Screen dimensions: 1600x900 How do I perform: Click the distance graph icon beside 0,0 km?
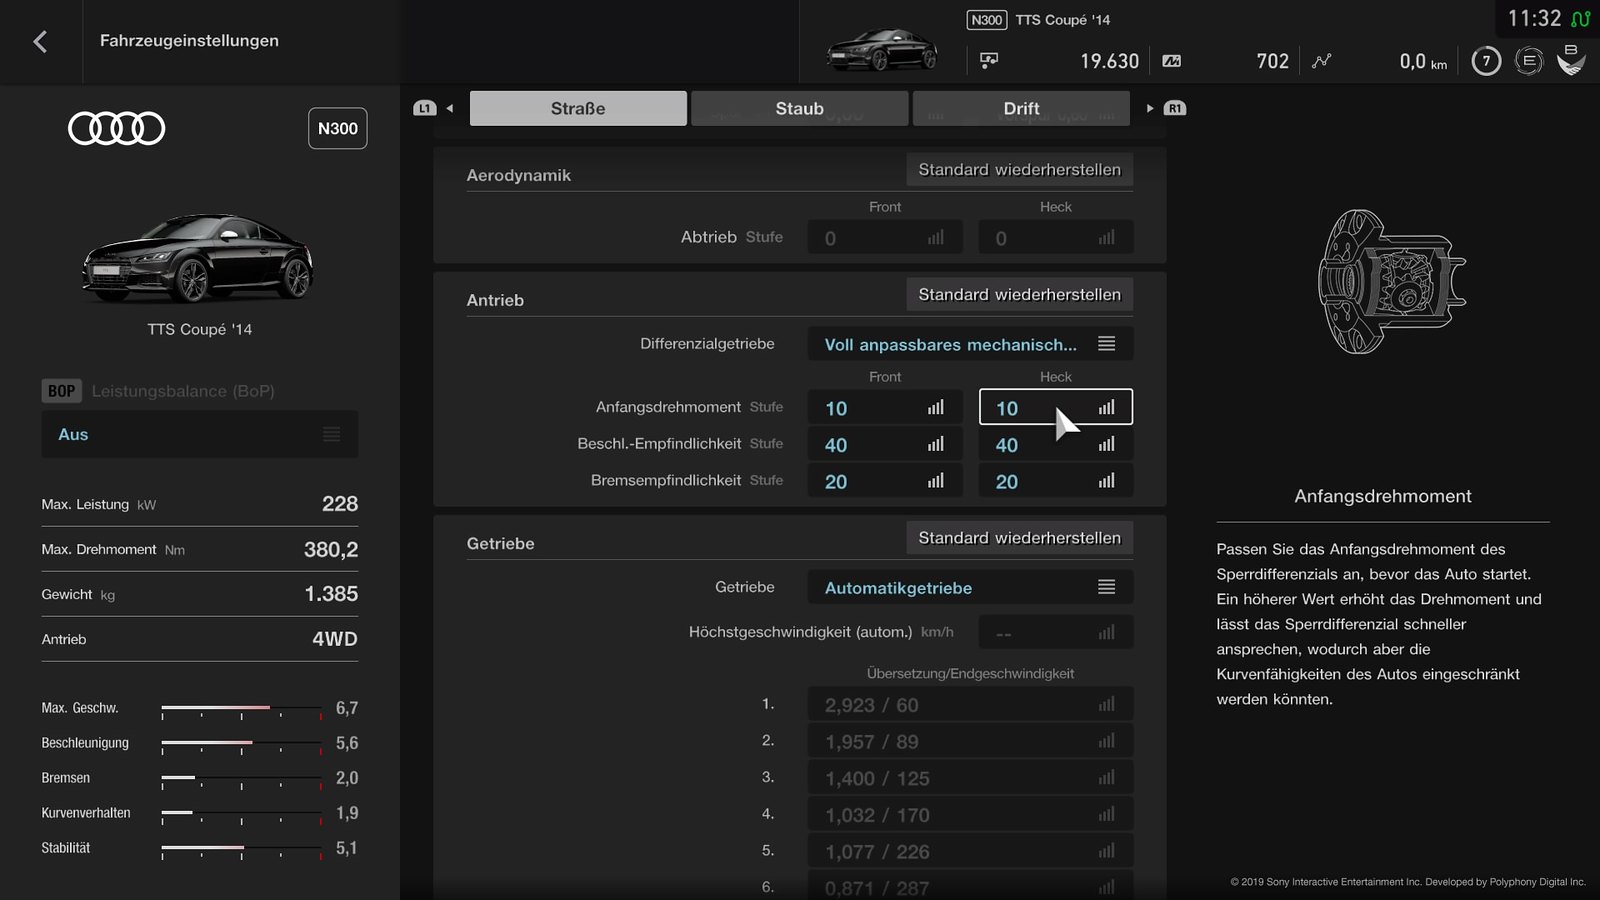1322,61
